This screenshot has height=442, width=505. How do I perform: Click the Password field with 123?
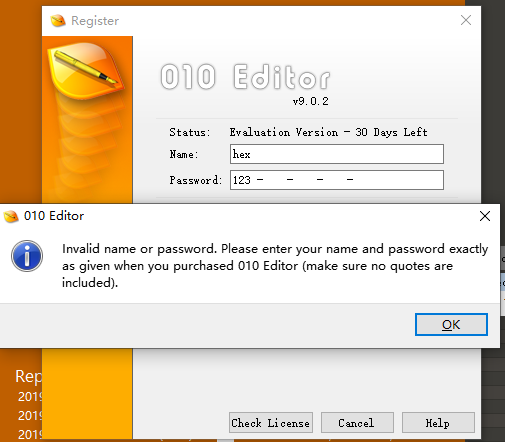(337, 180)
